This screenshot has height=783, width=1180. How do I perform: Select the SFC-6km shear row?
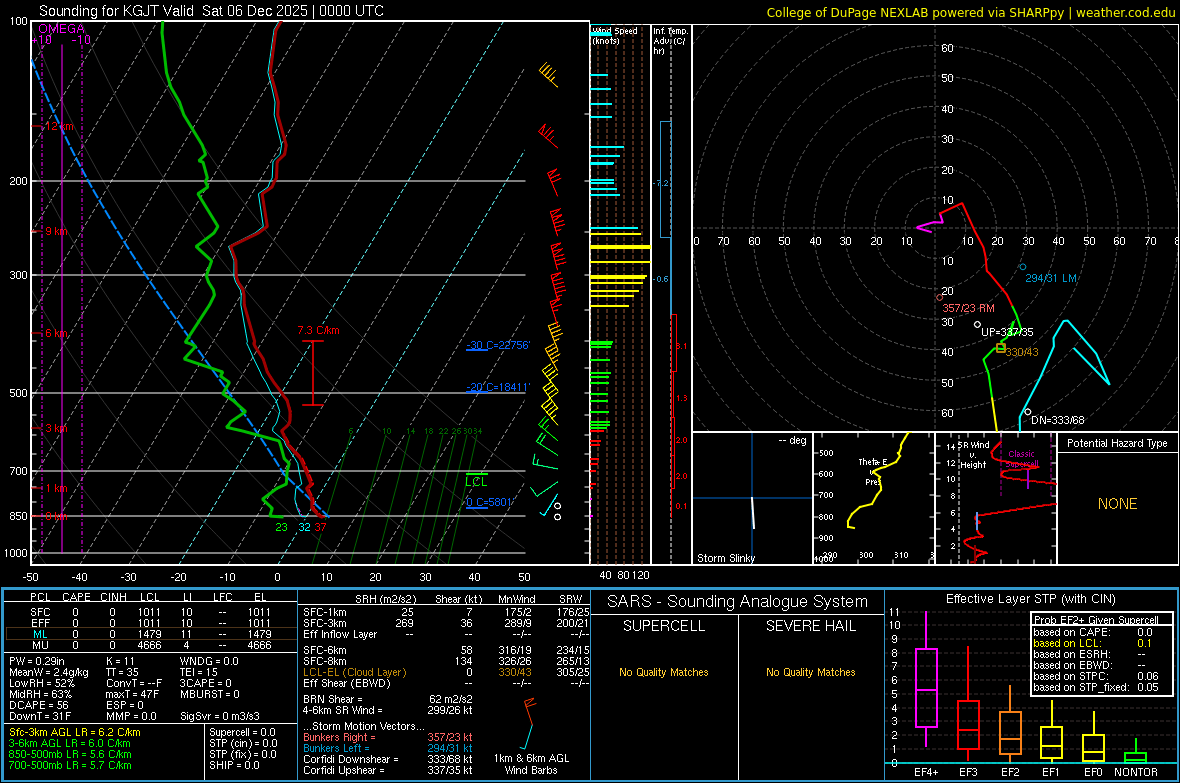(446, 650)
